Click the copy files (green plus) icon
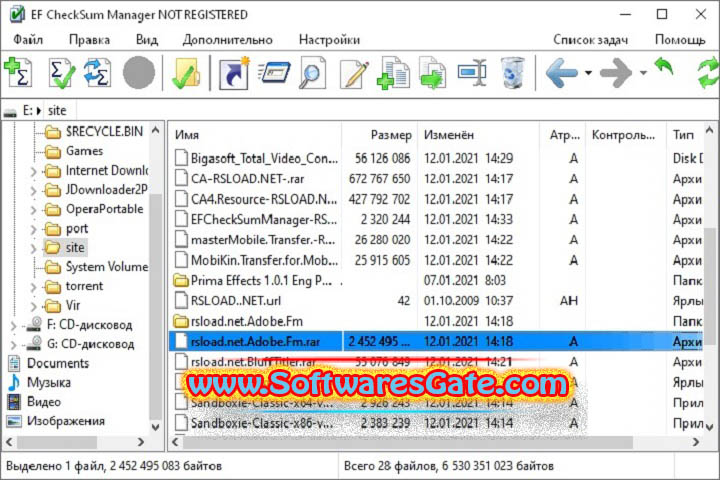Screen dimensions: 720x480 point(393,72)
